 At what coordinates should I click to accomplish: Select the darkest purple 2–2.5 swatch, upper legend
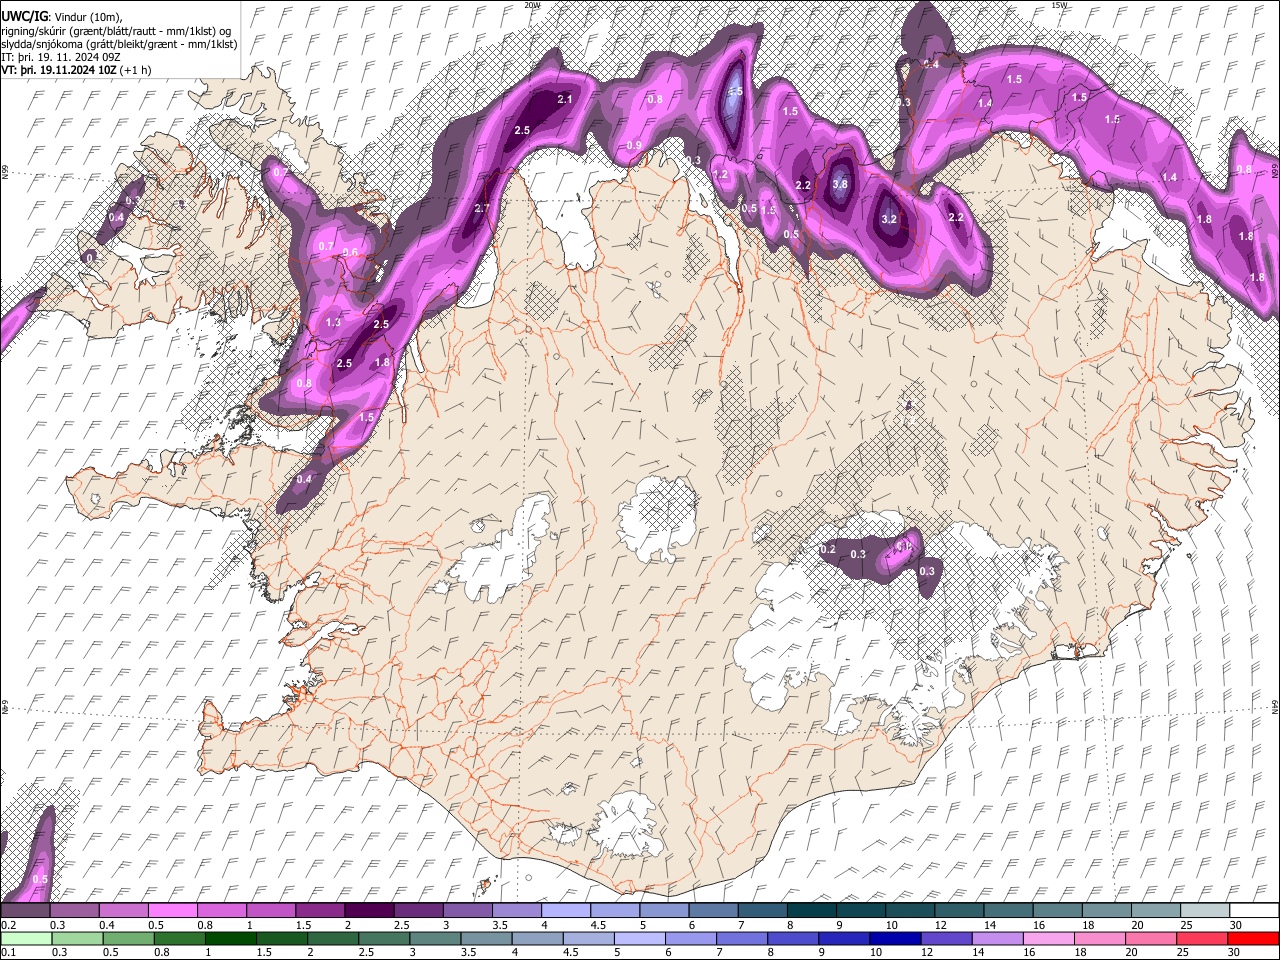coord(368,911)
